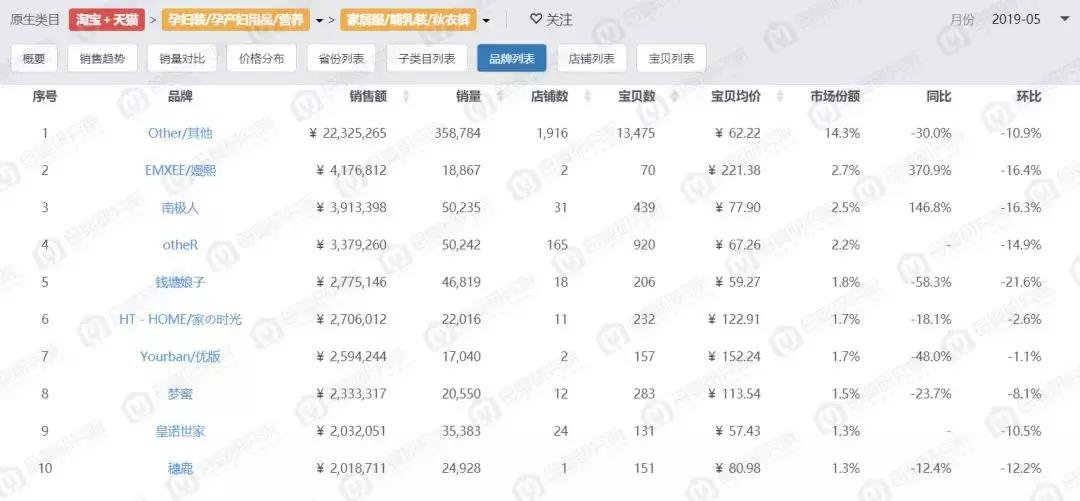Click the average price ¥ 152.24
1080x501 pixels.
pos(734,356)
